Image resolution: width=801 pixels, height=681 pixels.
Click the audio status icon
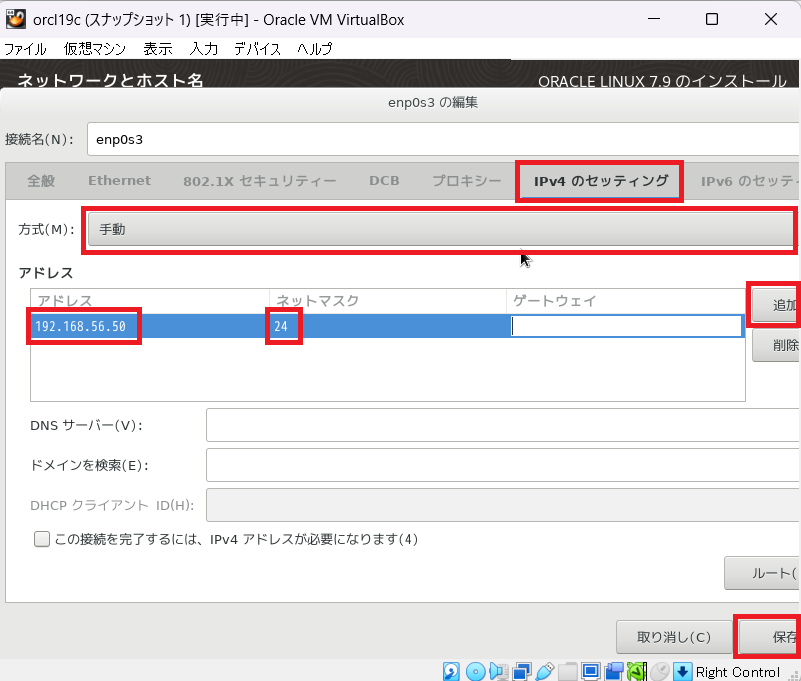click(x=499, y=671)
